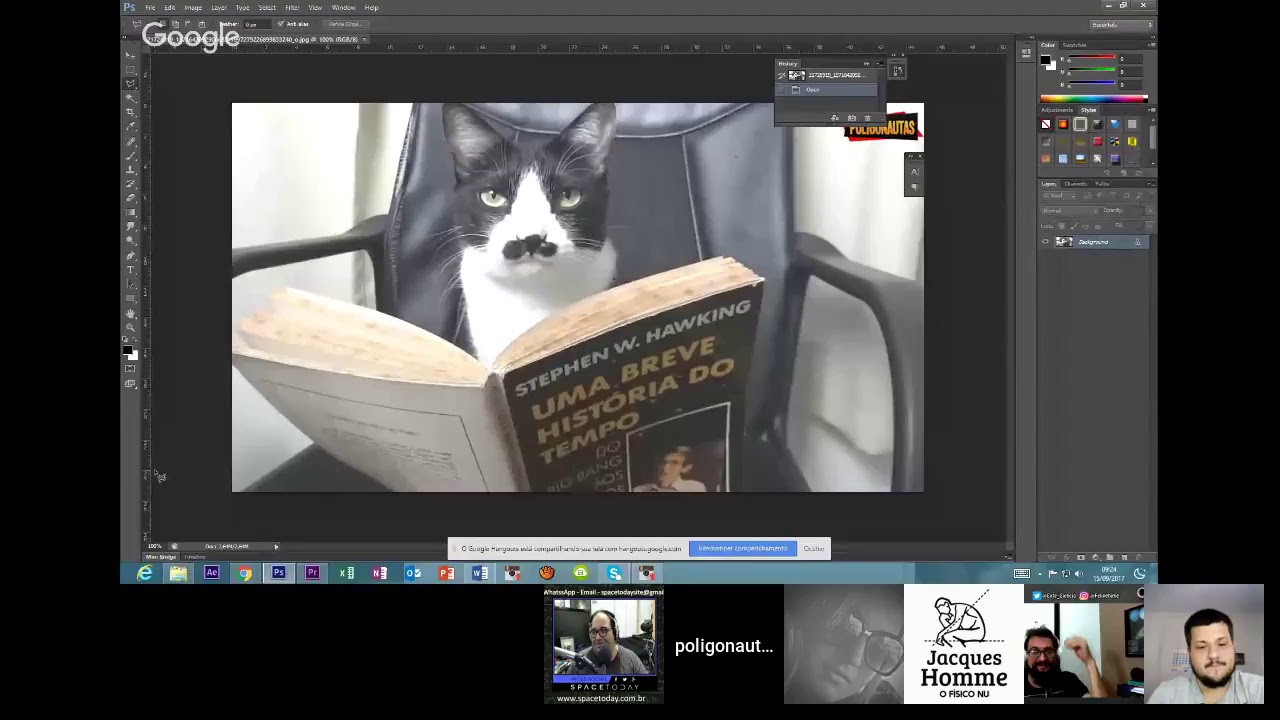The image size is (1280, 720).
Task: Click Ocultar to hide sharing bar
Action: (814, 548)
